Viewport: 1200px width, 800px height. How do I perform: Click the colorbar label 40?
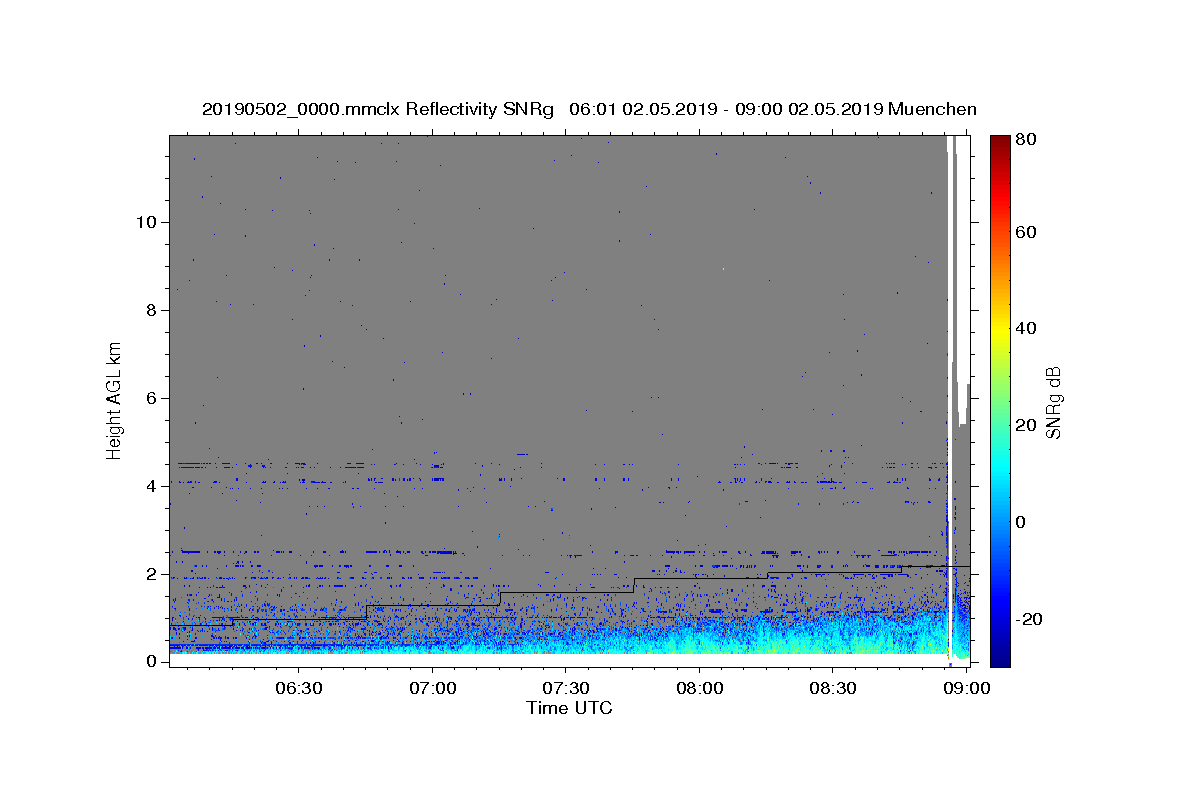tap(1027, 328)
